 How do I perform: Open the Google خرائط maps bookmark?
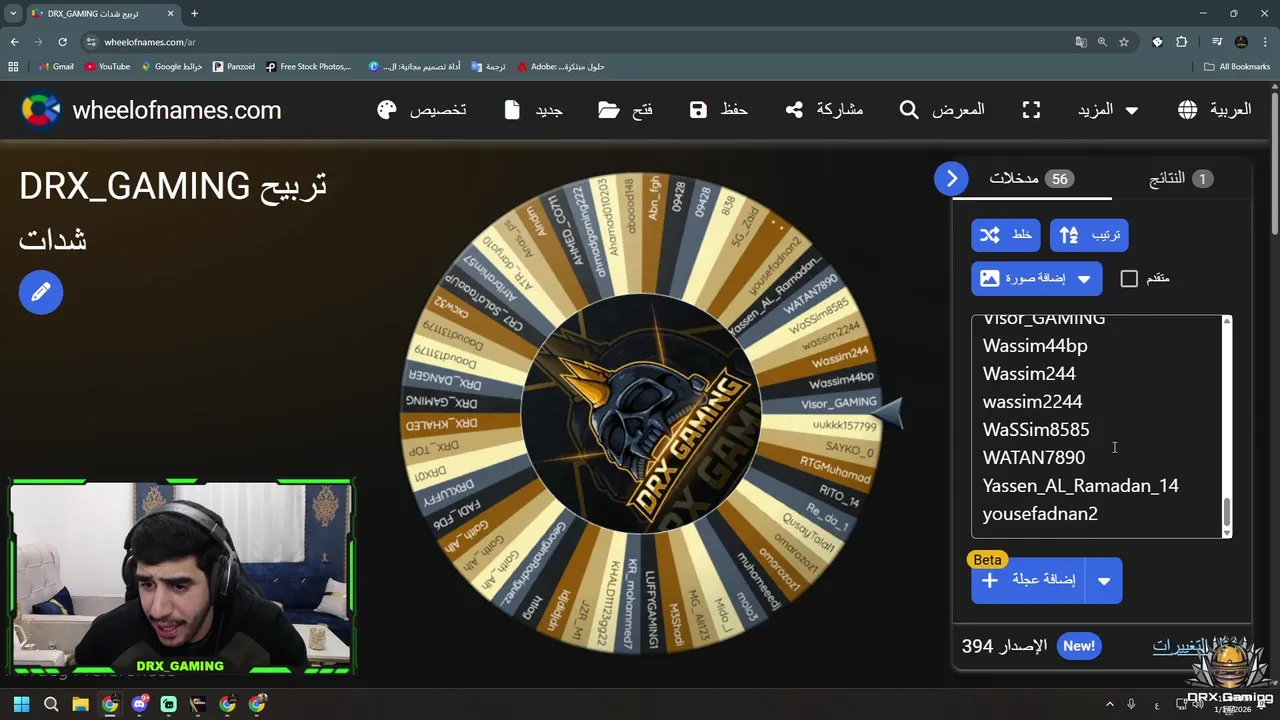[x=171, y=67]
